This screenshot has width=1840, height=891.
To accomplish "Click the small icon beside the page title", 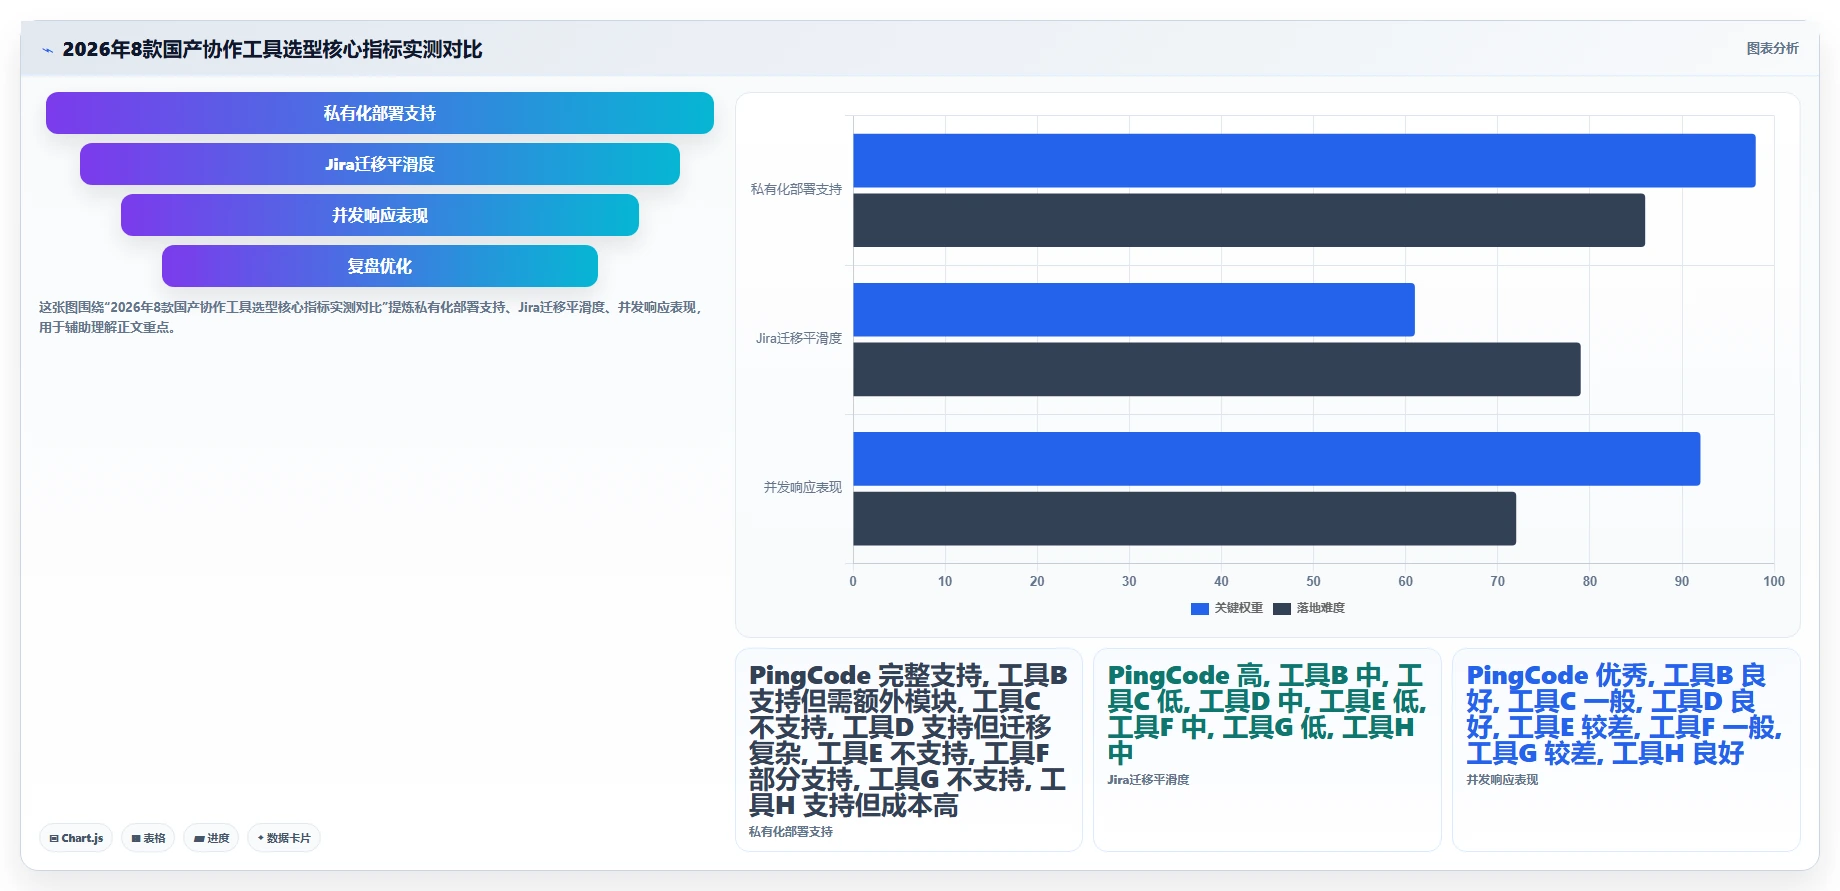I will pyautogui.click(x=47, y=50).
